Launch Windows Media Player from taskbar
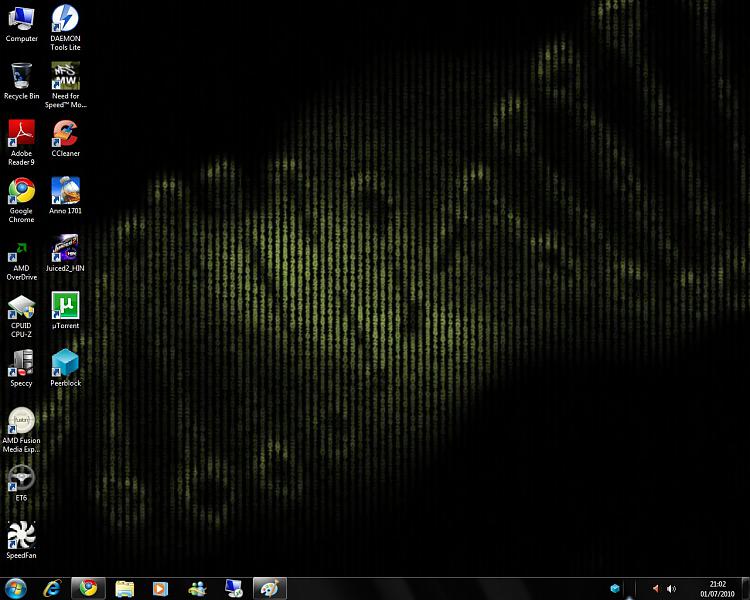Screen dimensions: 750x600 pos(161,589)
